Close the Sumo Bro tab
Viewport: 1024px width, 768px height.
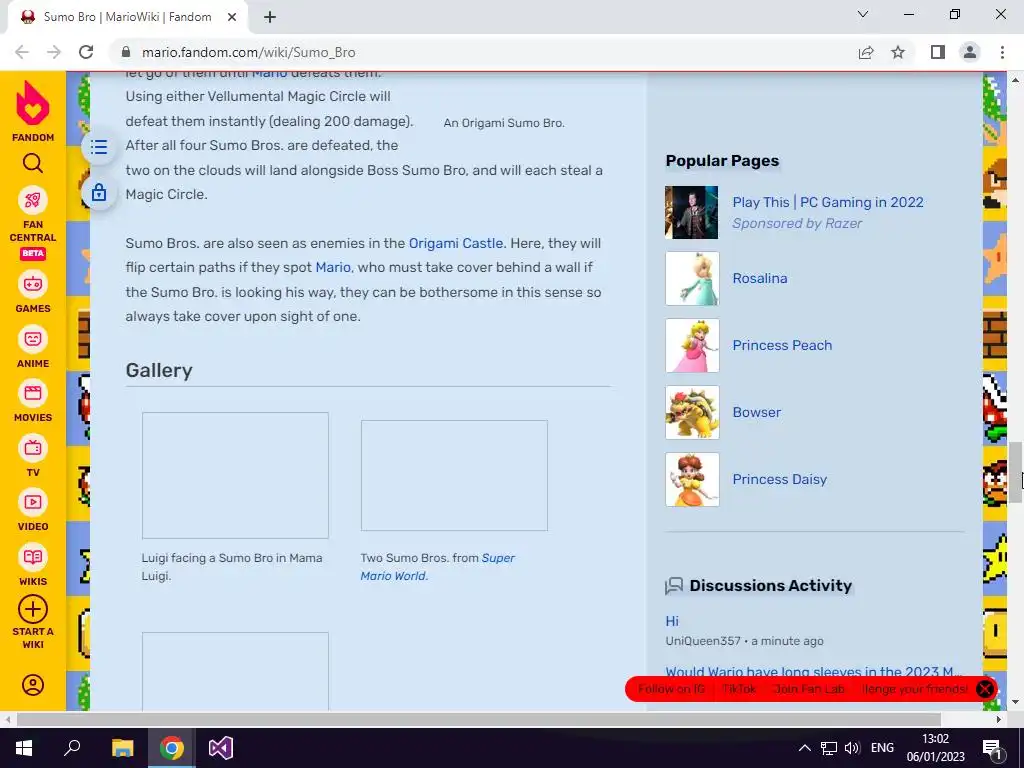coord(232,18)
